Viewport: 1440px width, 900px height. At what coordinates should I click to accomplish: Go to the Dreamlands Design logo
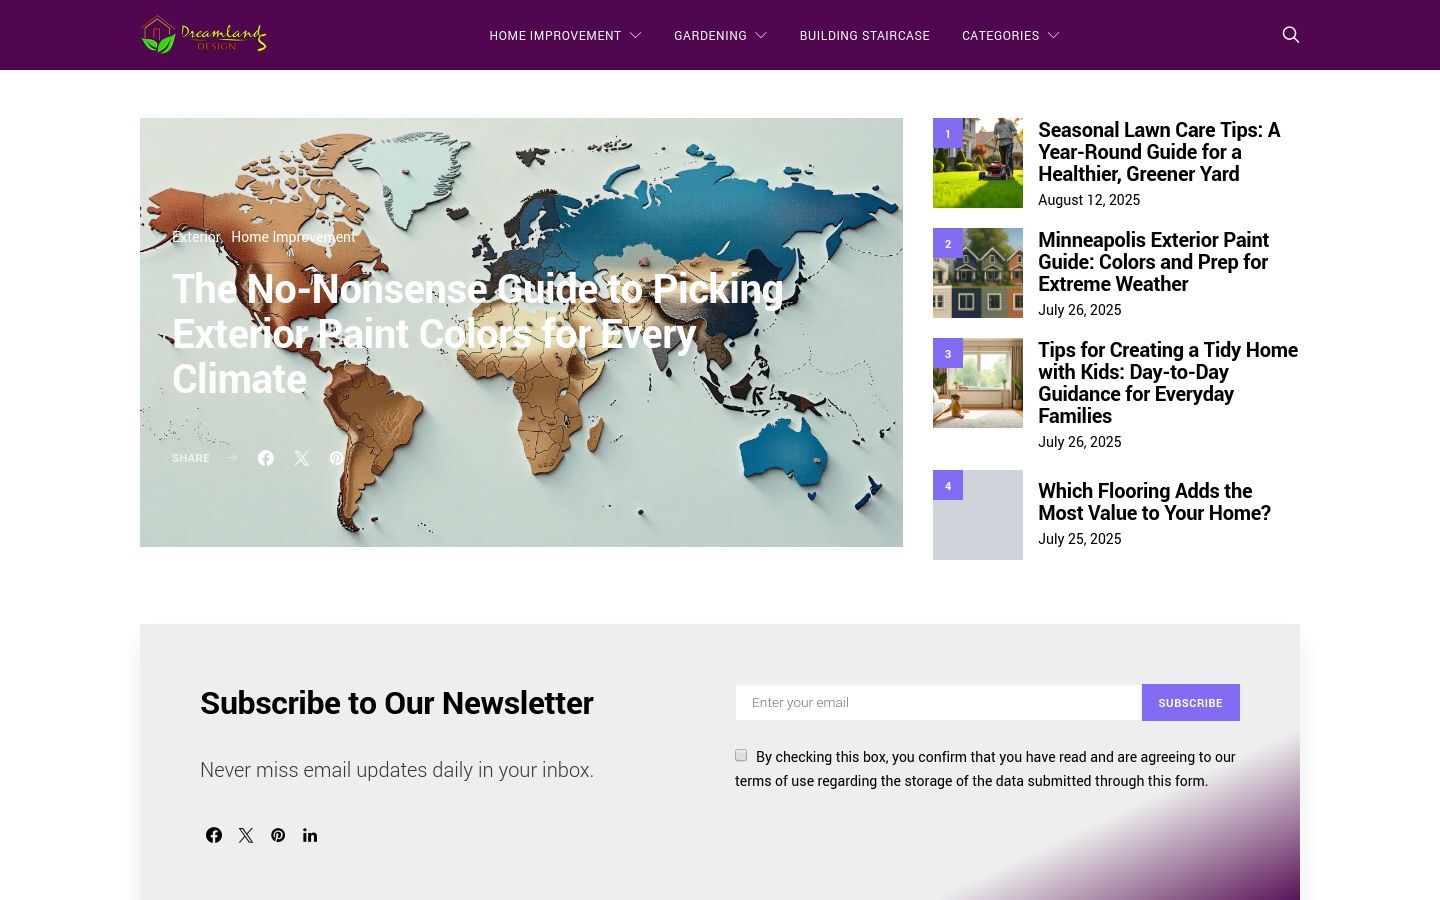pyautogui.click(x=204, y=35)
